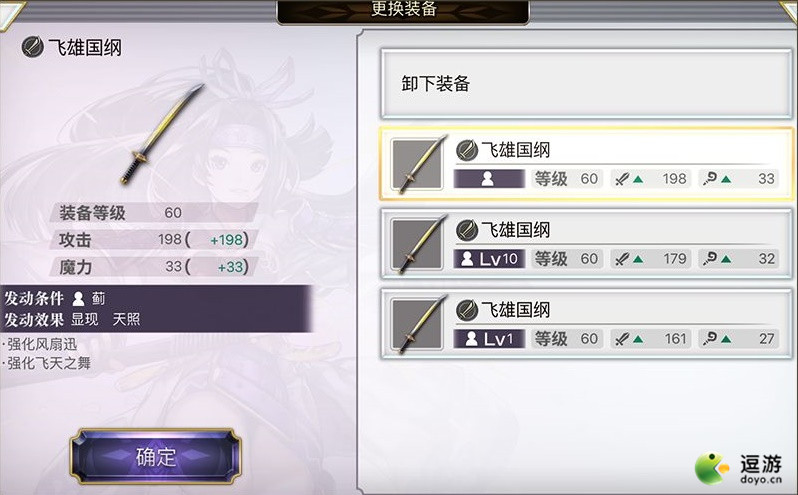Click the round weapon icon on third list item

(466, 310)
